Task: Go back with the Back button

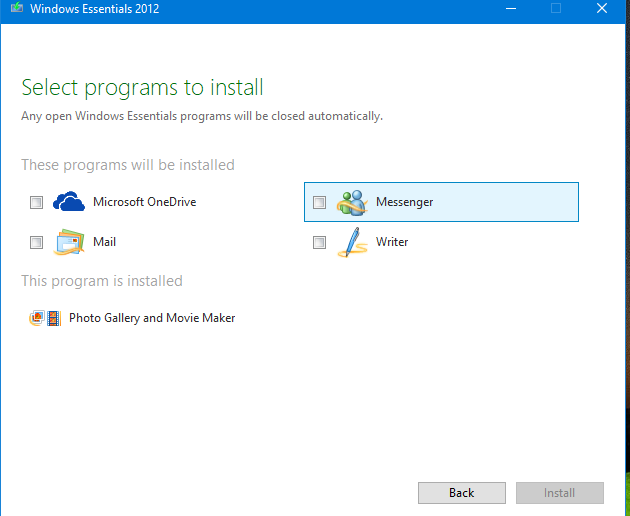Action: pos(462,493)
